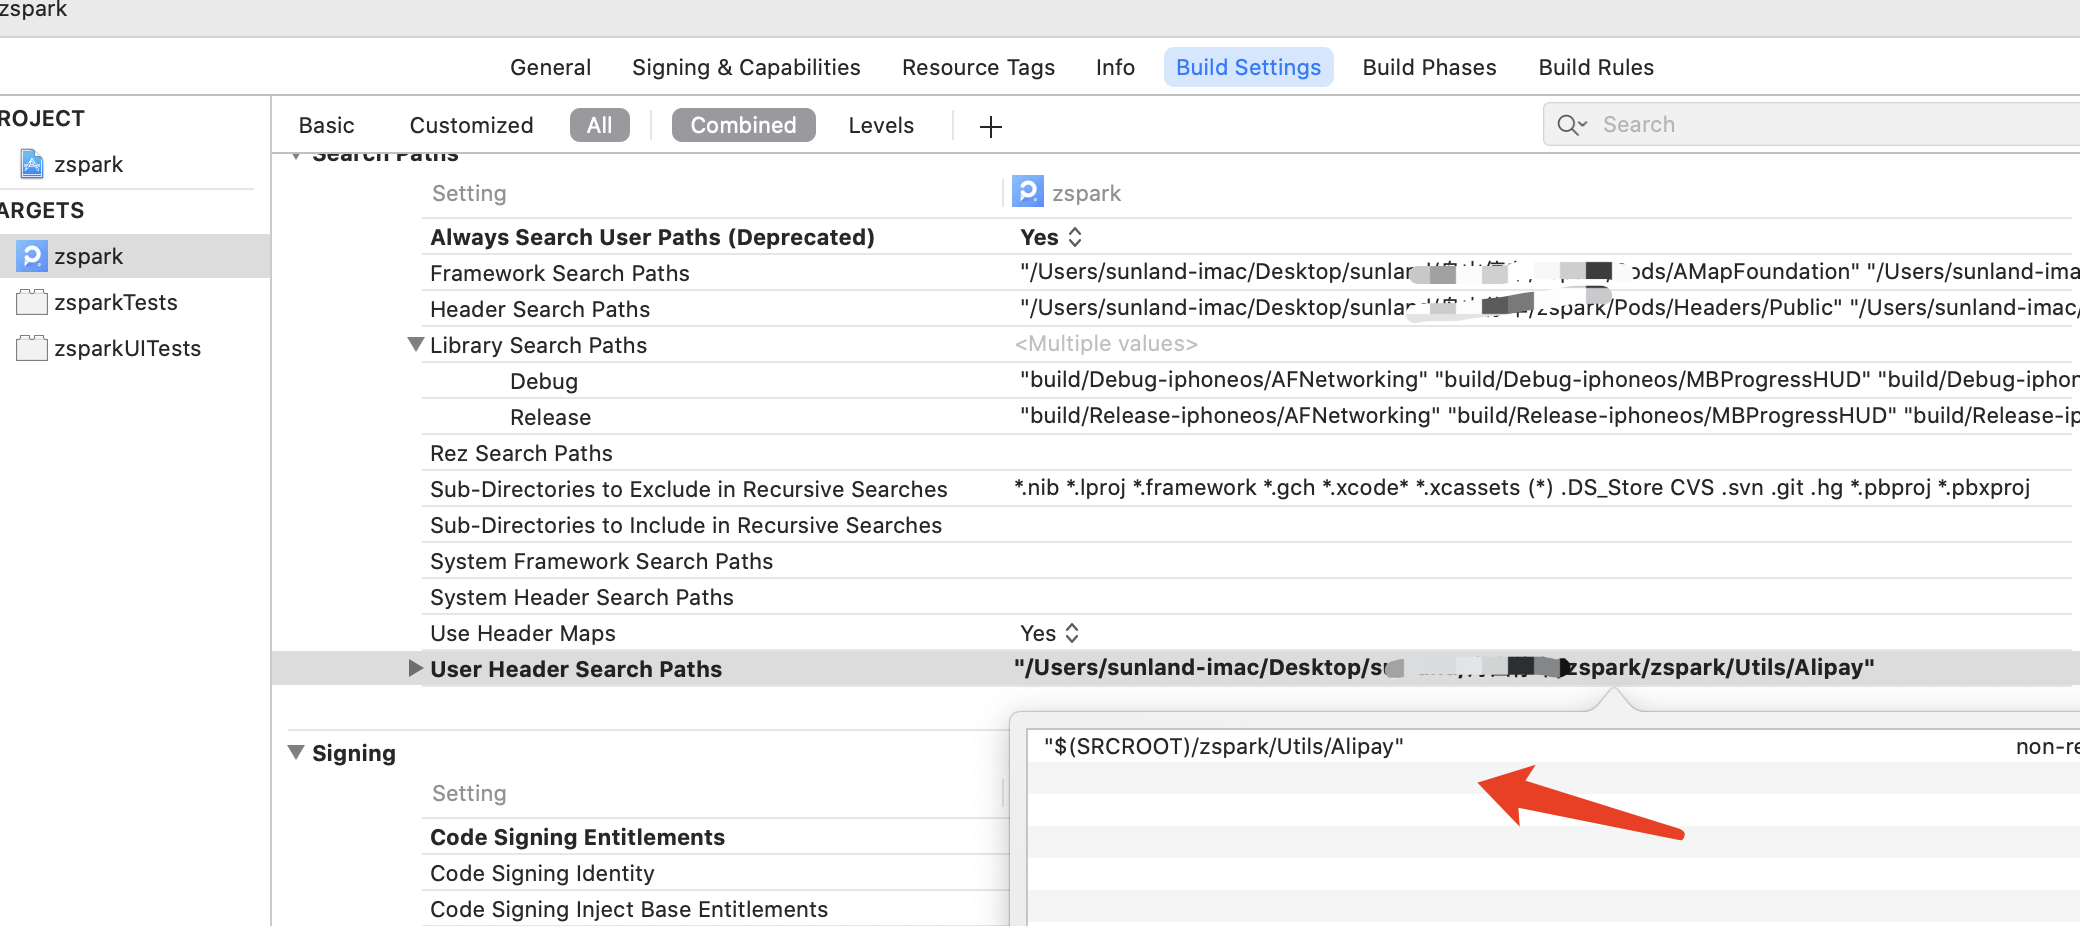Click the zsparkTests target folder icon
Screen dimensions: 2080x926
point(32,302)
